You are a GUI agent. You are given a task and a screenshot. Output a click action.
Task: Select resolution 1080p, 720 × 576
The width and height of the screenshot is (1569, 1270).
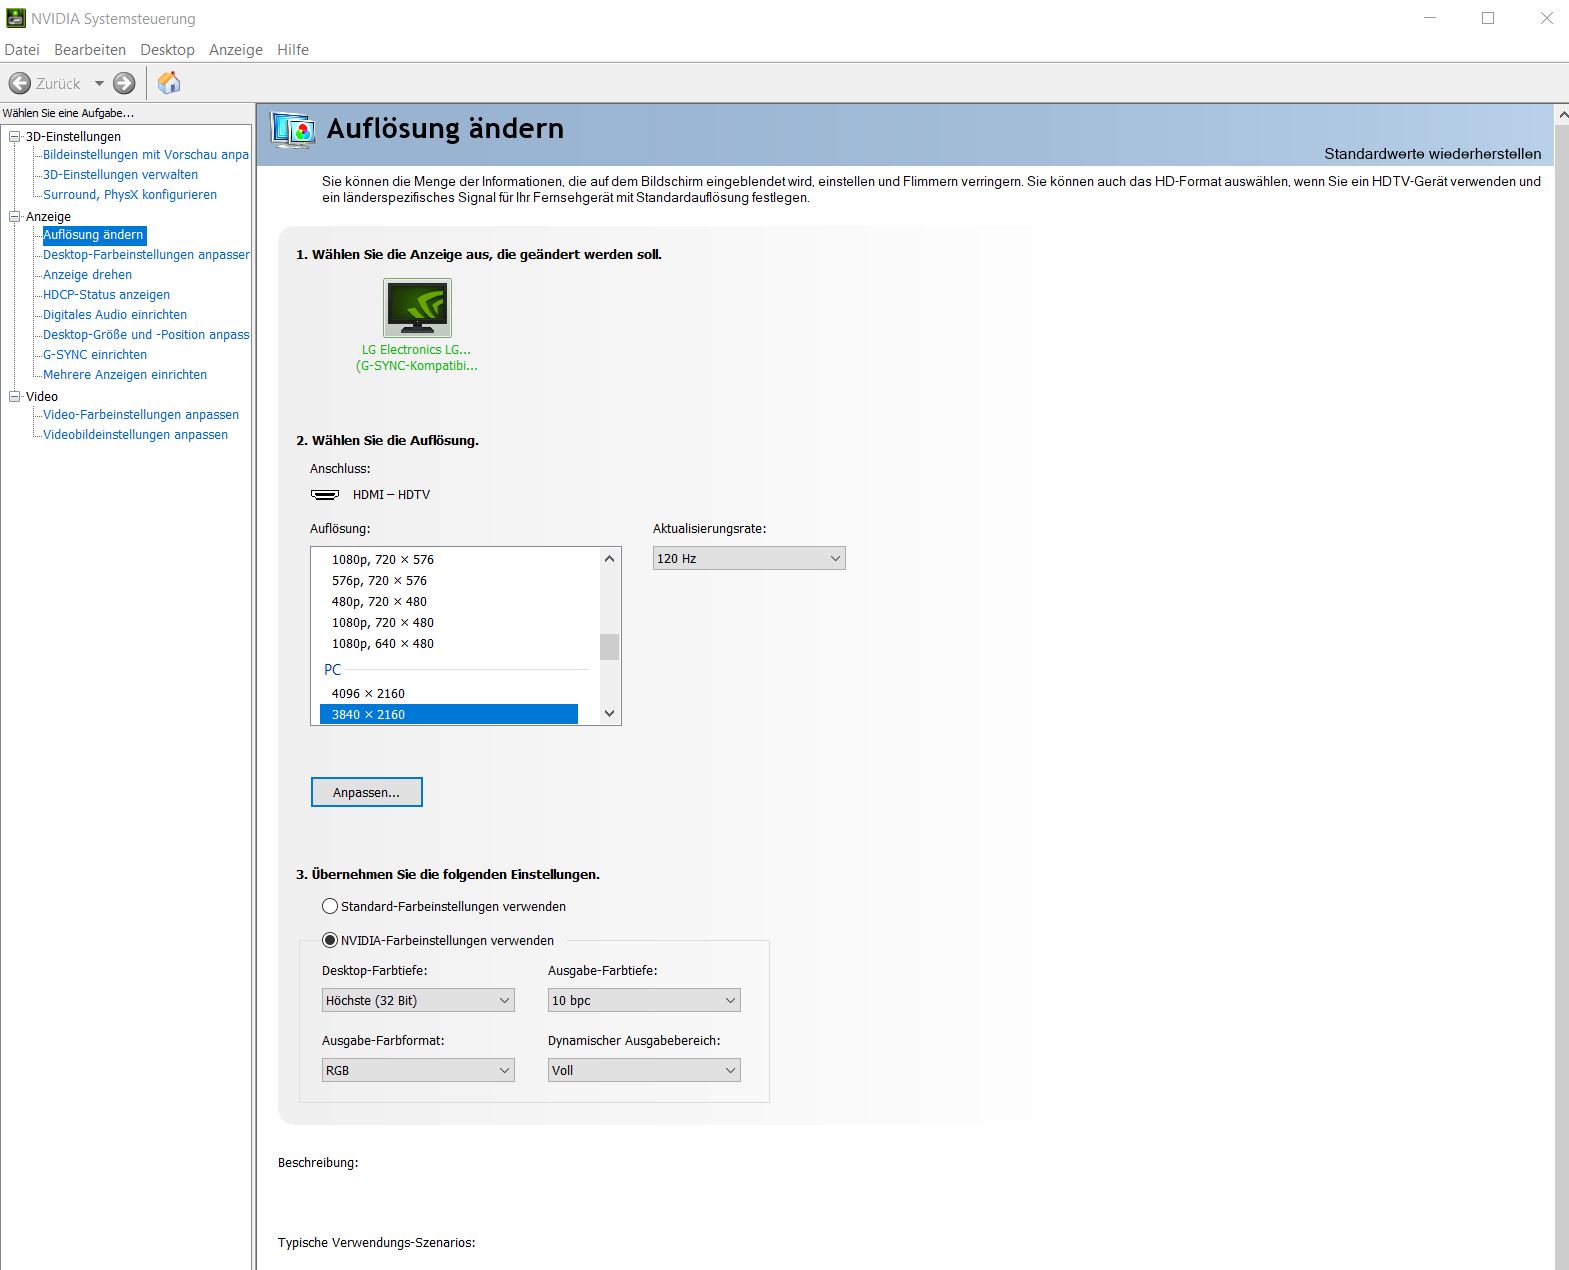449,559
